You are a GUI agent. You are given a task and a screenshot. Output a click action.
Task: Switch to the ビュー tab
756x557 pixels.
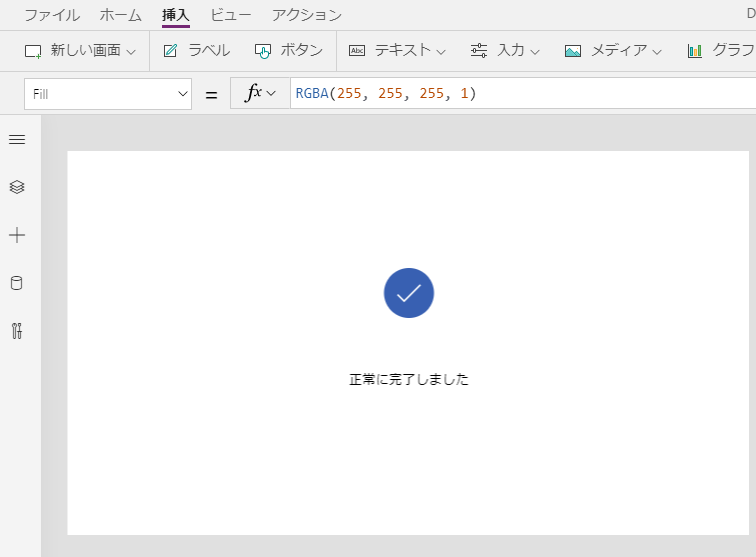click(230, 15)
